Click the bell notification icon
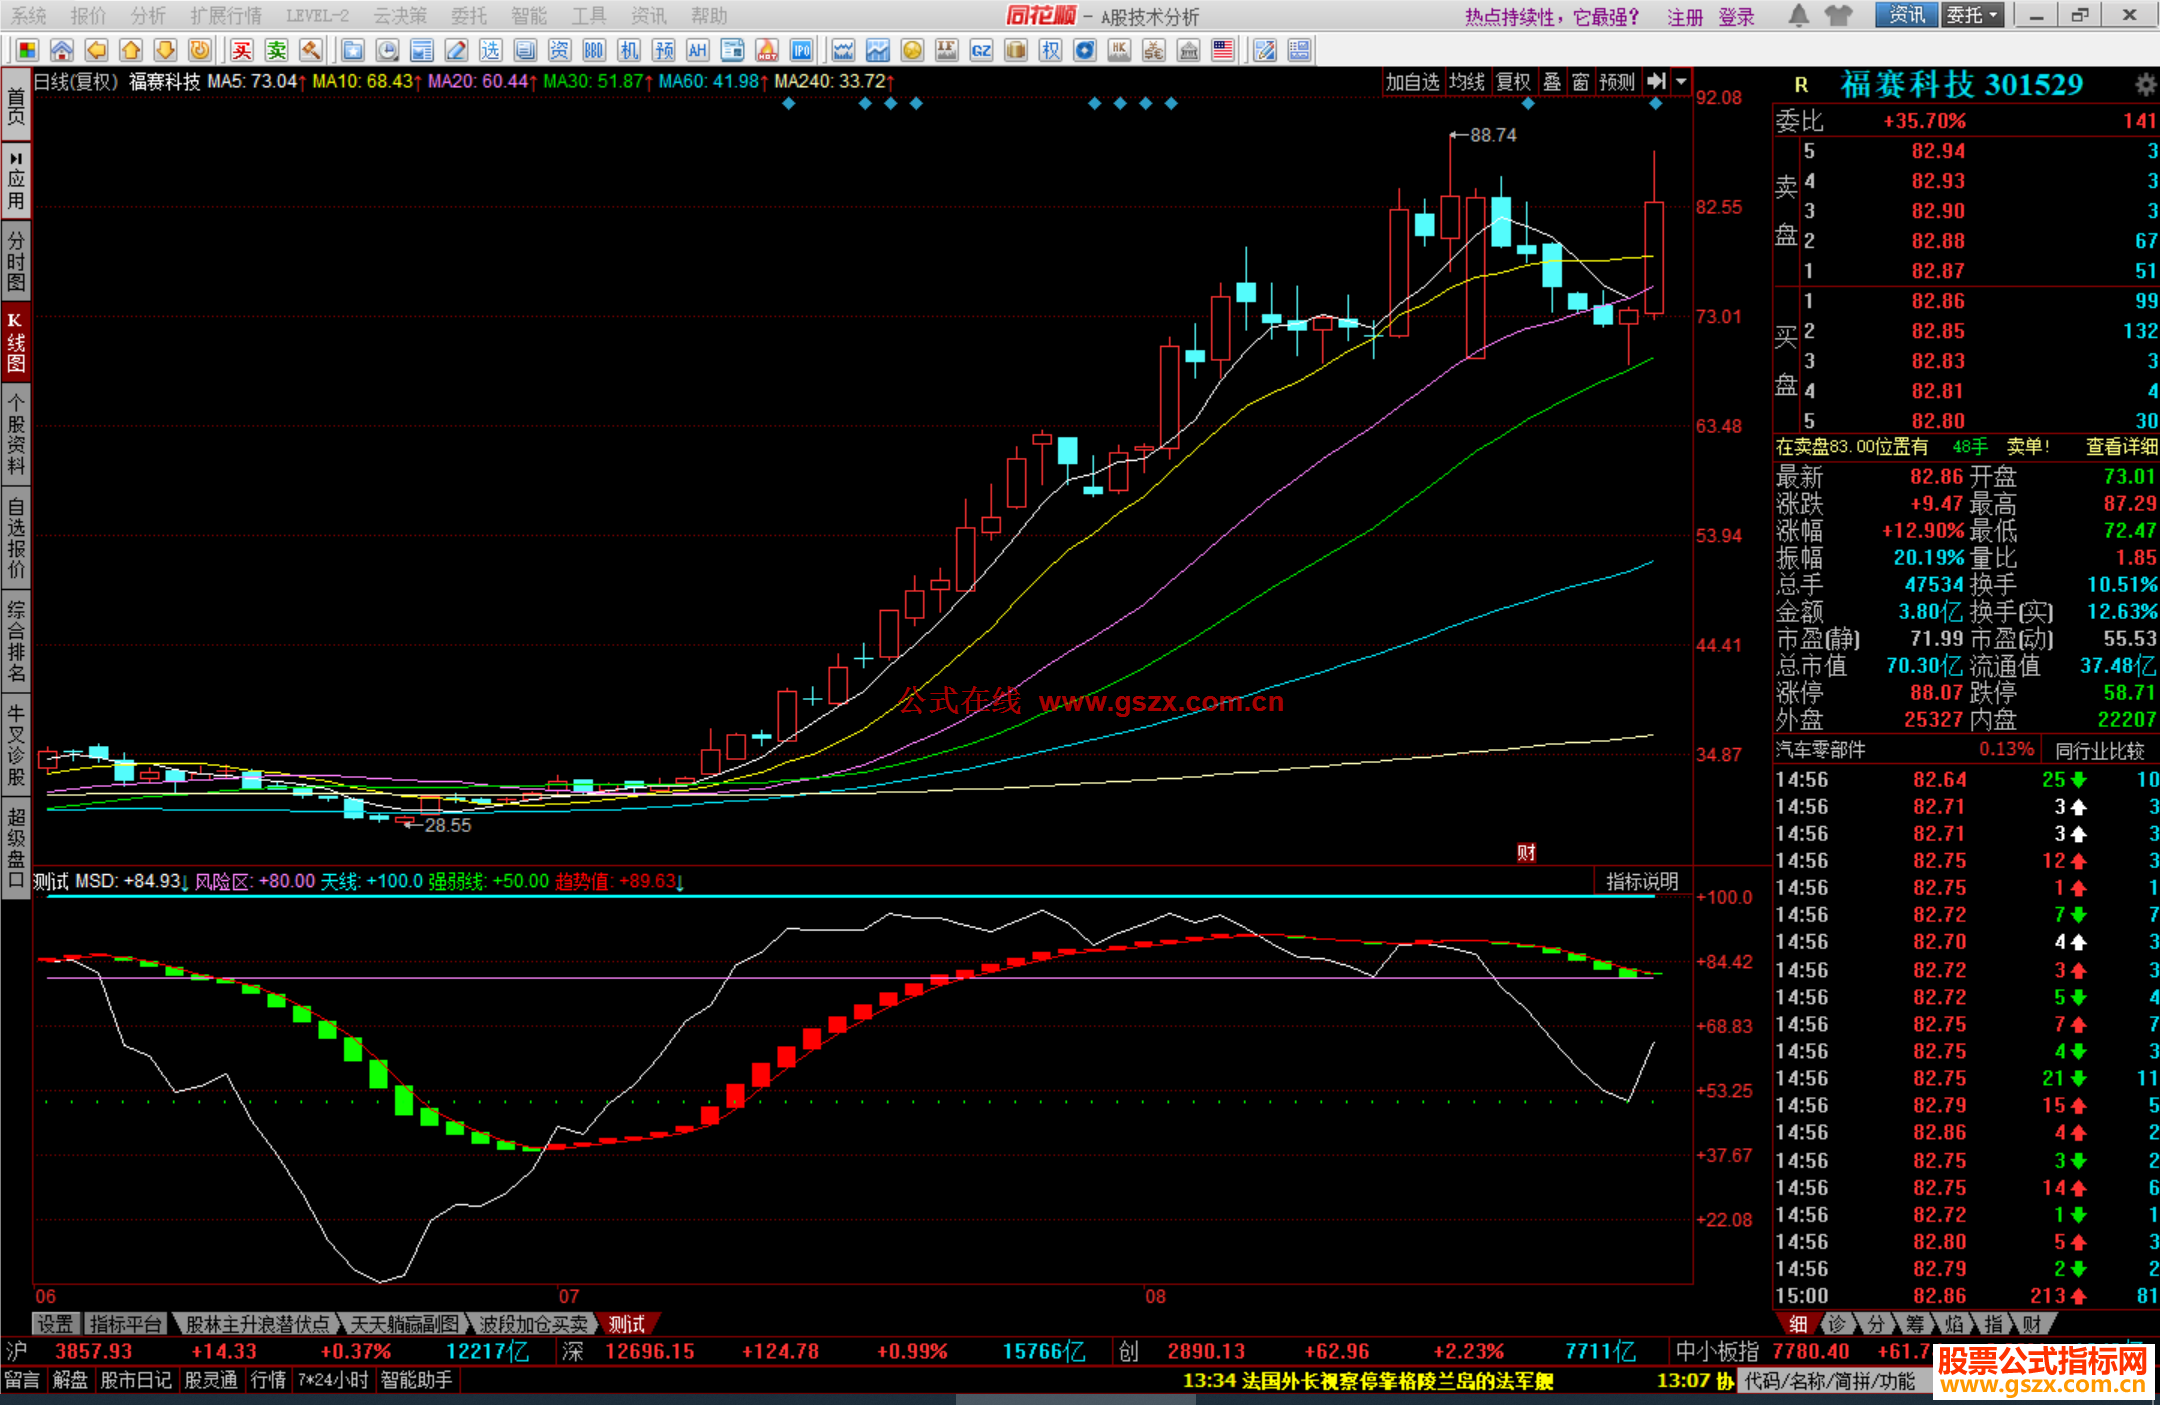The height and width of the screenshot is (1405, 2160). (x=1798, y=16)
